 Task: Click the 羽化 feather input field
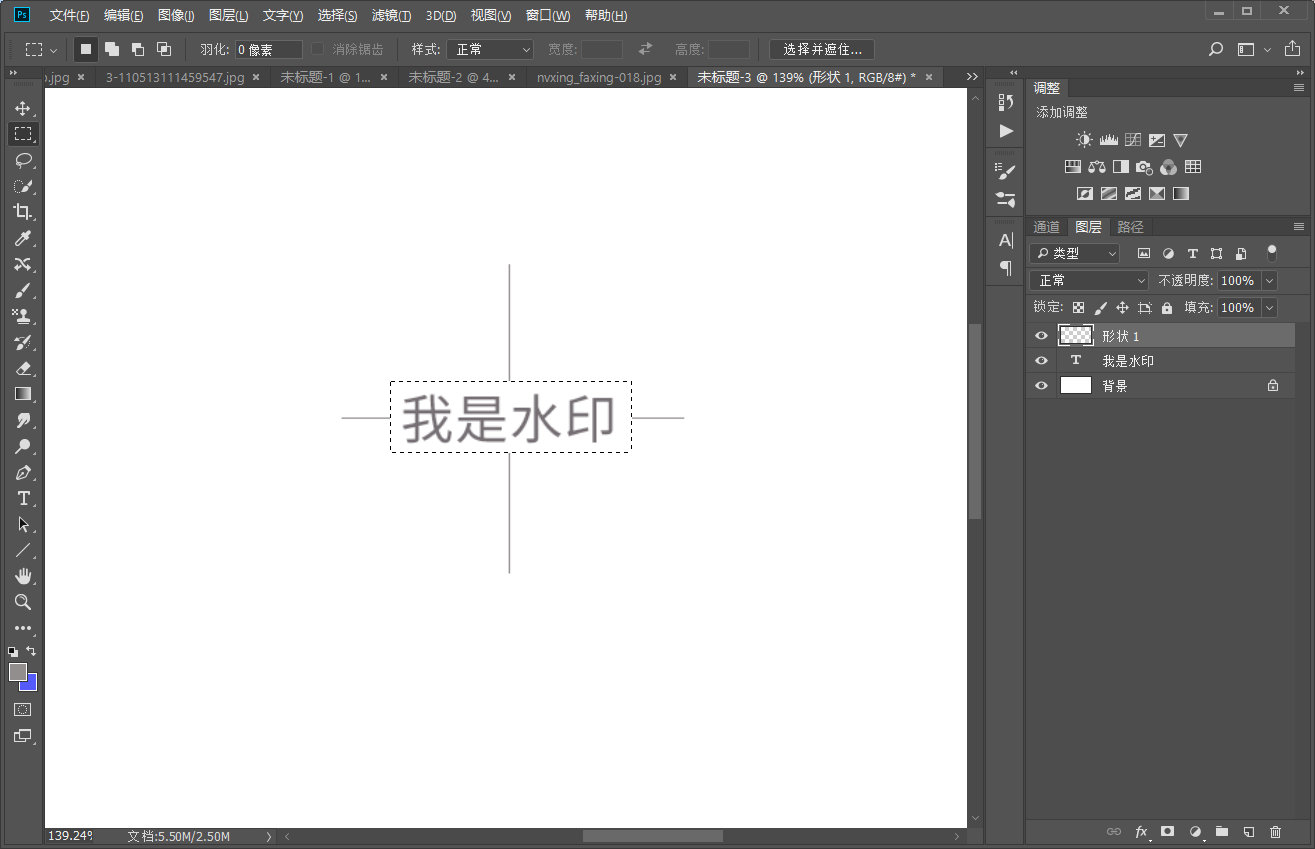[269, 49]
